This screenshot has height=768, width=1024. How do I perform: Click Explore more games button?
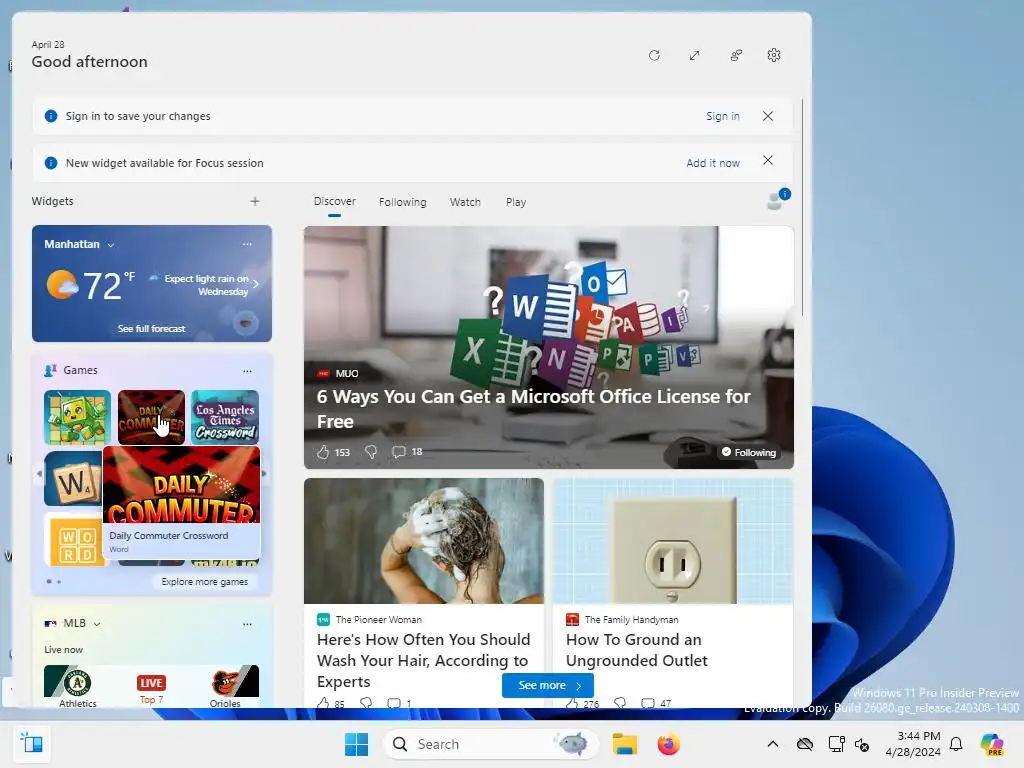pyautogui.click(x=204, y=581)
